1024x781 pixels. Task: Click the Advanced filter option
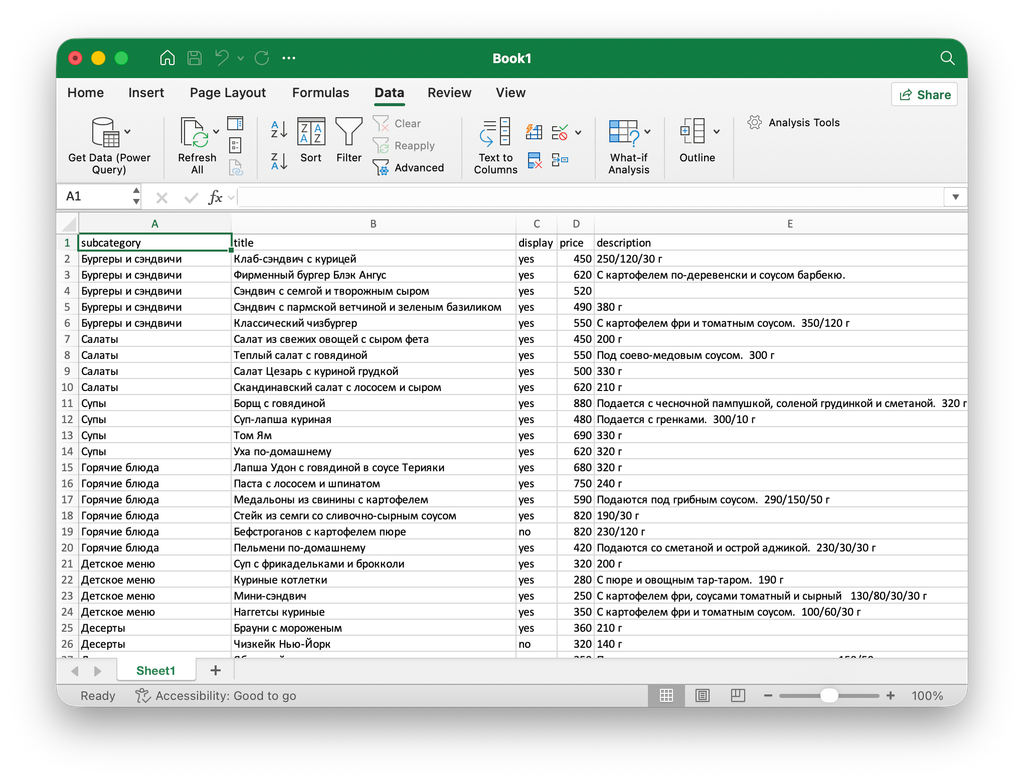(x=408, y=168)
